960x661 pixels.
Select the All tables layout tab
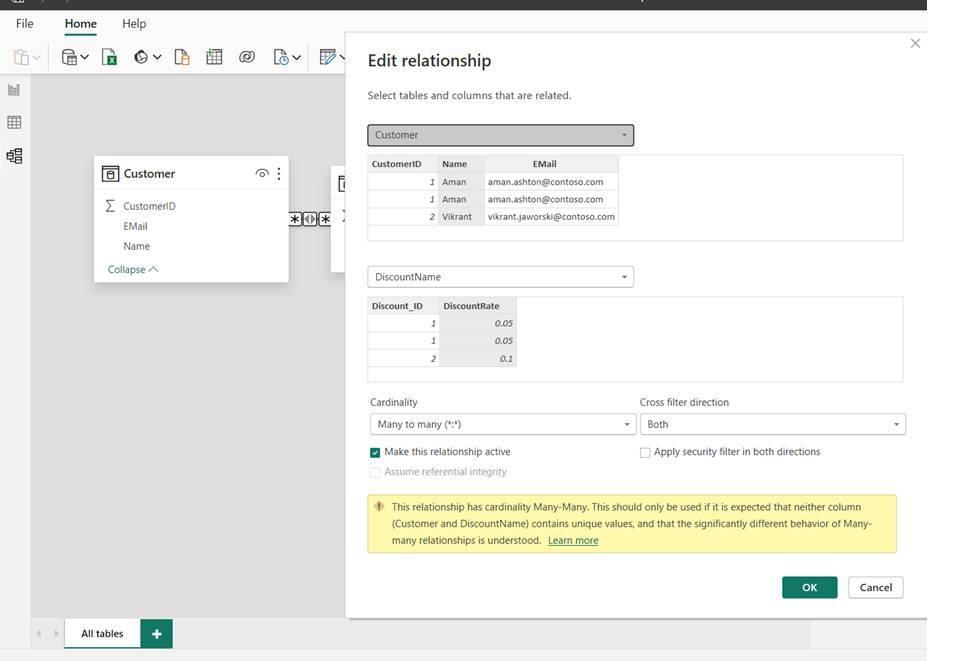point(102,633)
